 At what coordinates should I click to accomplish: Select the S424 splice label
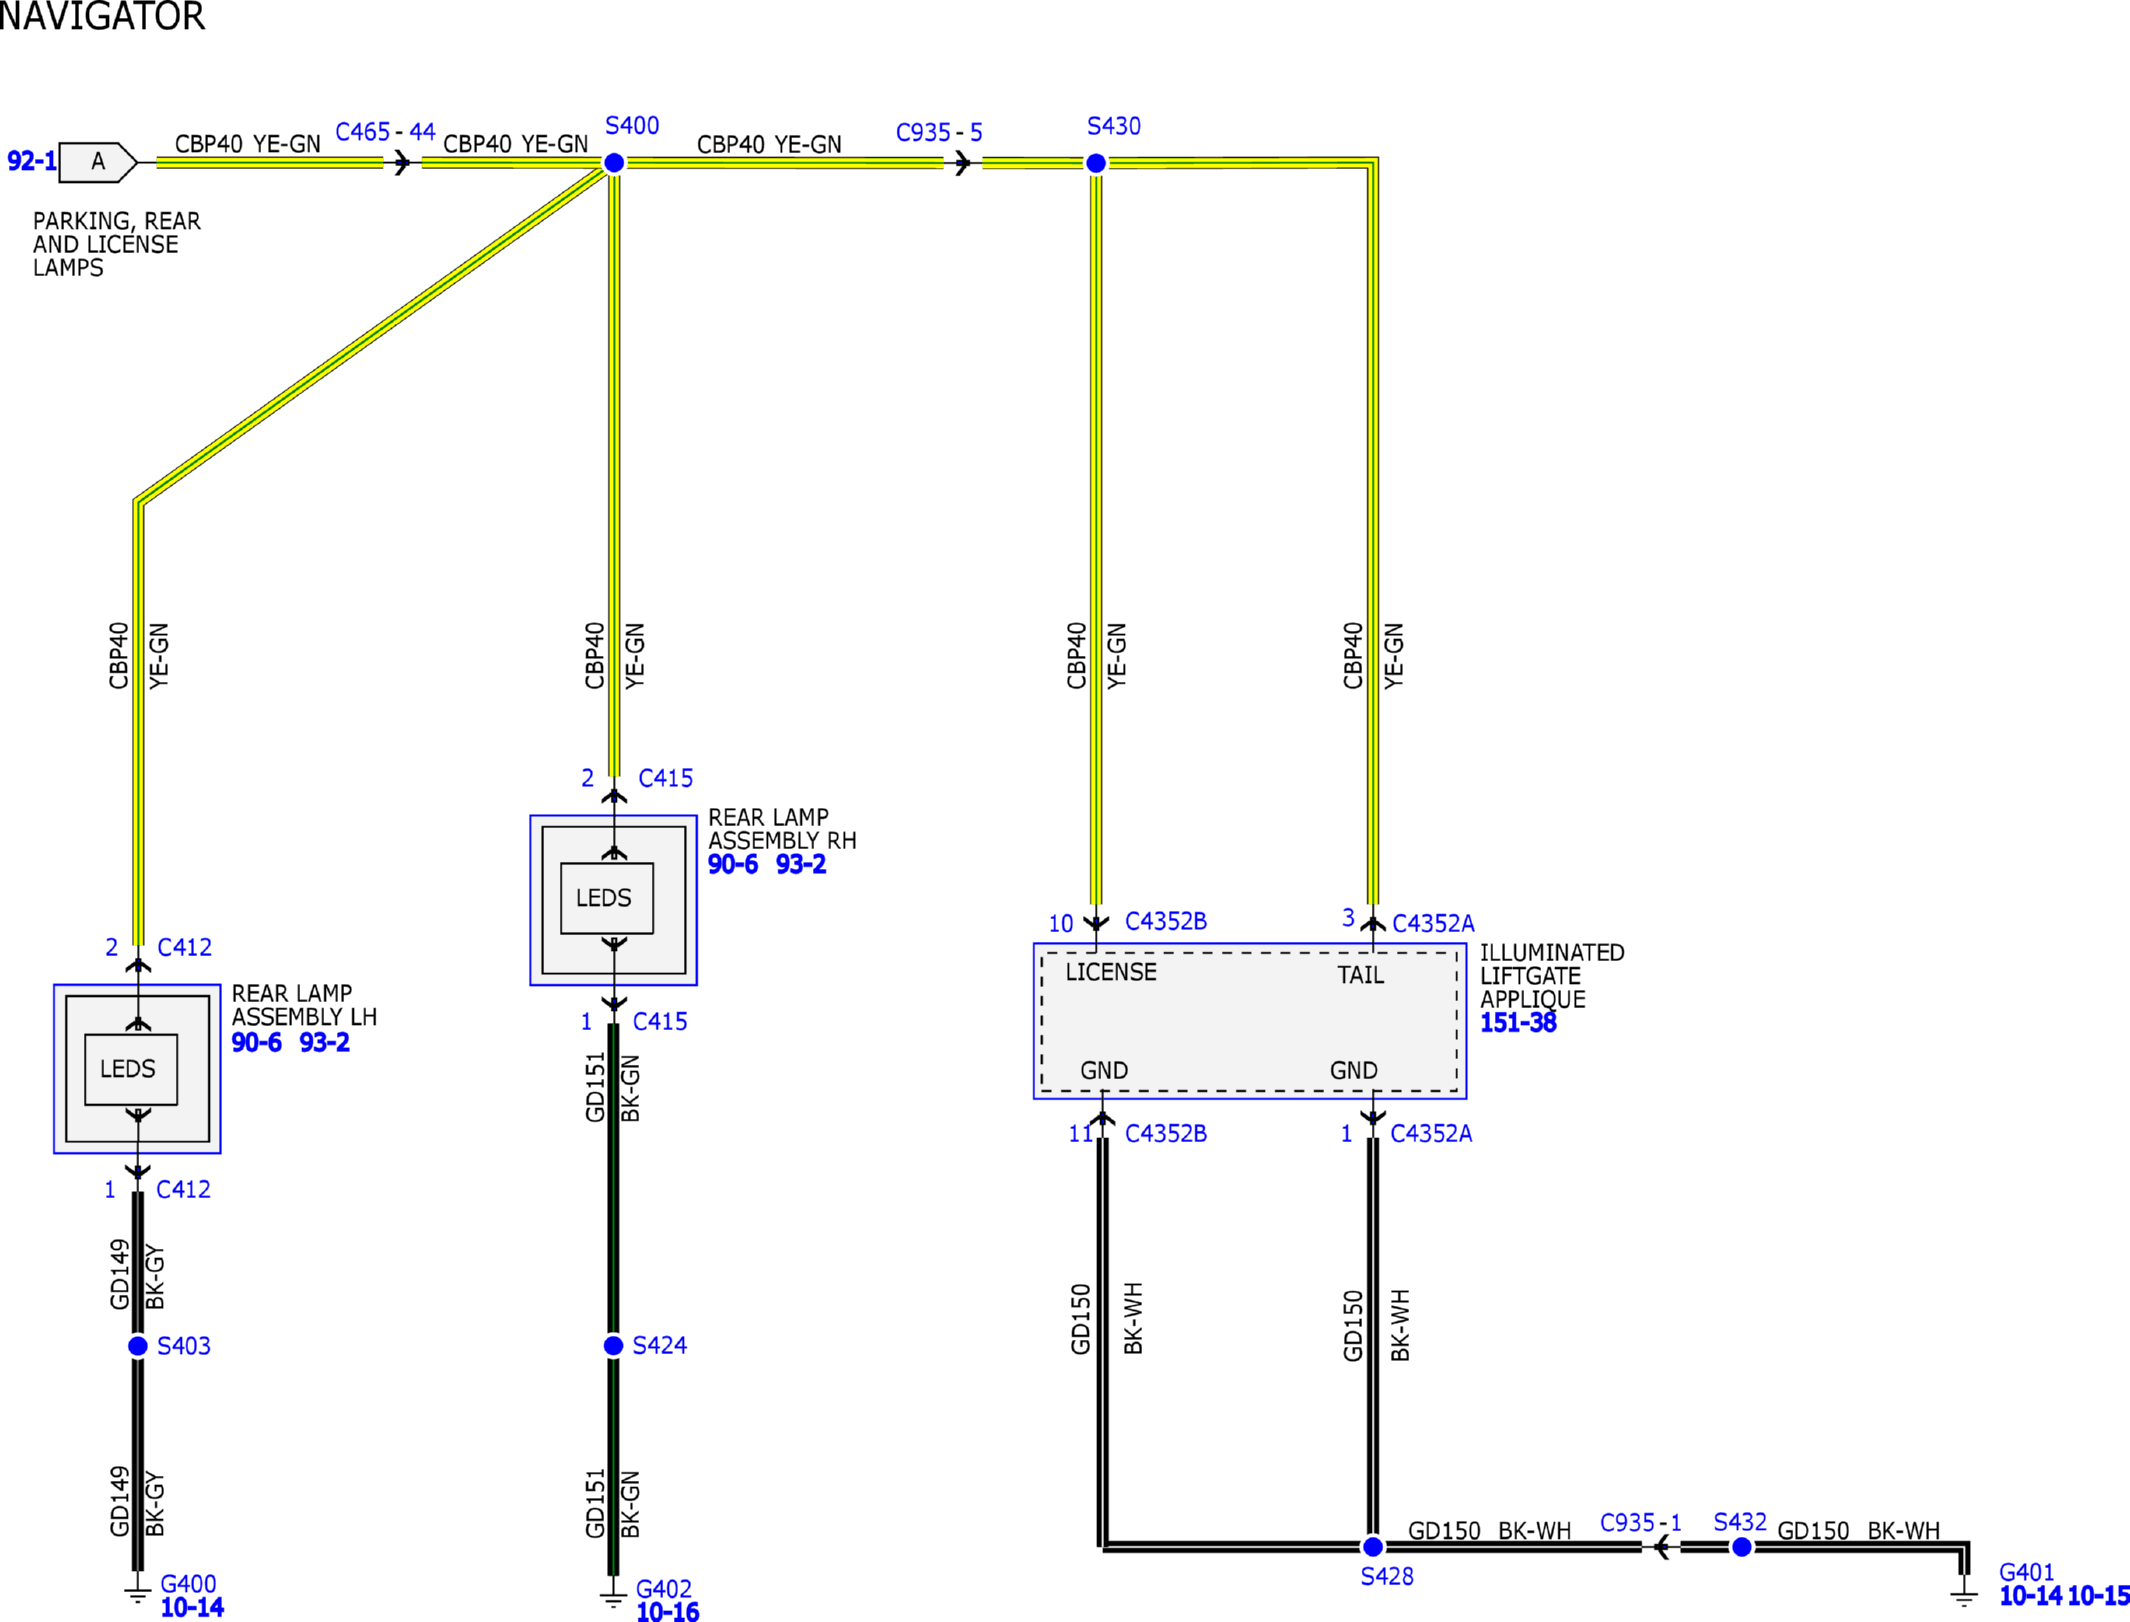pos(660,1346)
